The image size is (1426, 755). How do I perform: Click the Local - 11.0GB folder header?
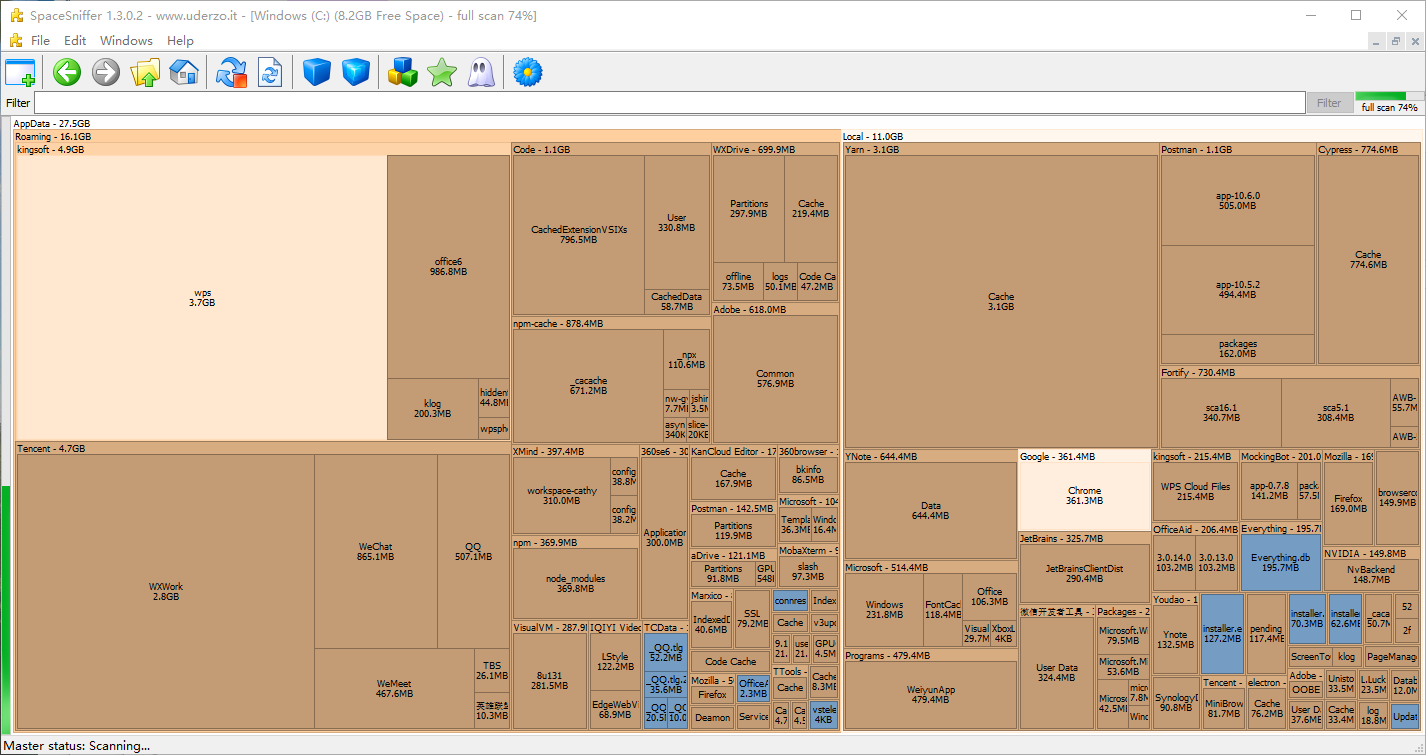(1131, 136)
